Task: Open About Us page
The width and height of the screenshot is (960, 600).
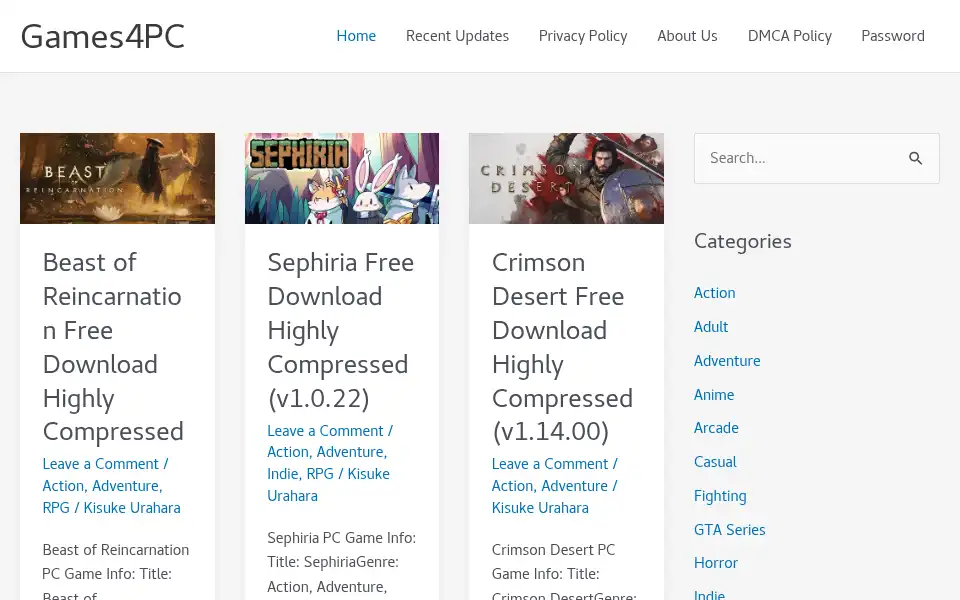Action: [x=688, y=36]
